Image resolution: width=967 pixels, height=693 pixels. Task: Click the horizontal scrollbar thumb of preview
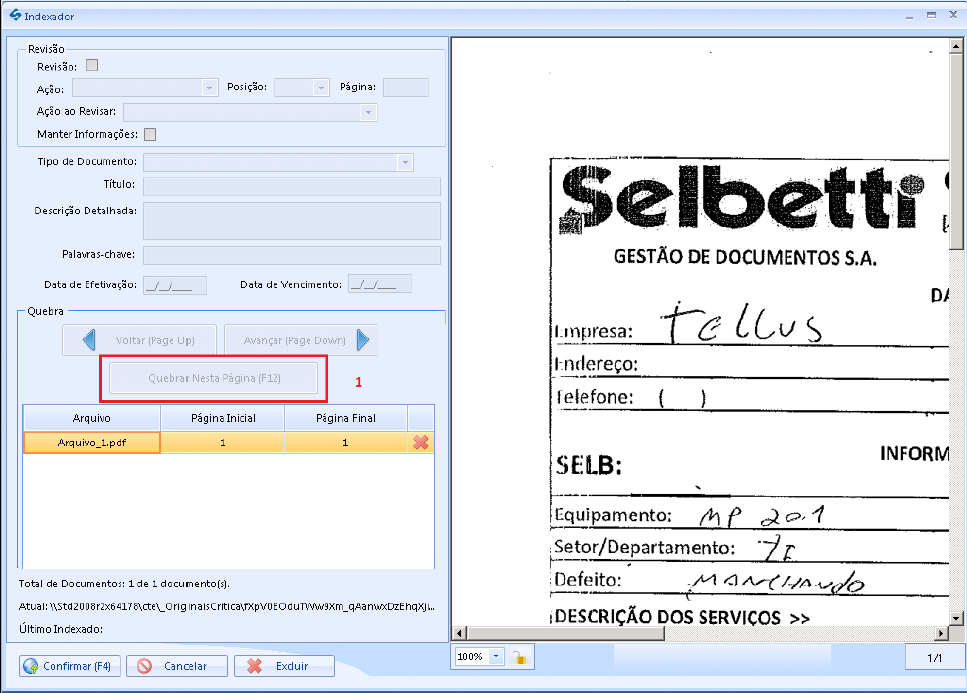566,633
